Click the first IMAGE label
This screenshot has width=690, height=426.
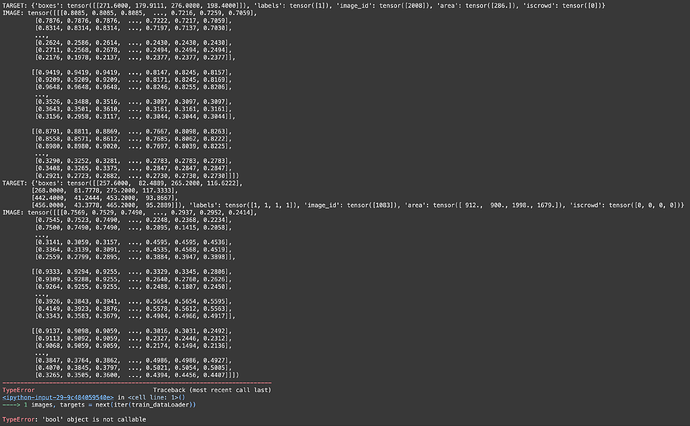(13, 13)
